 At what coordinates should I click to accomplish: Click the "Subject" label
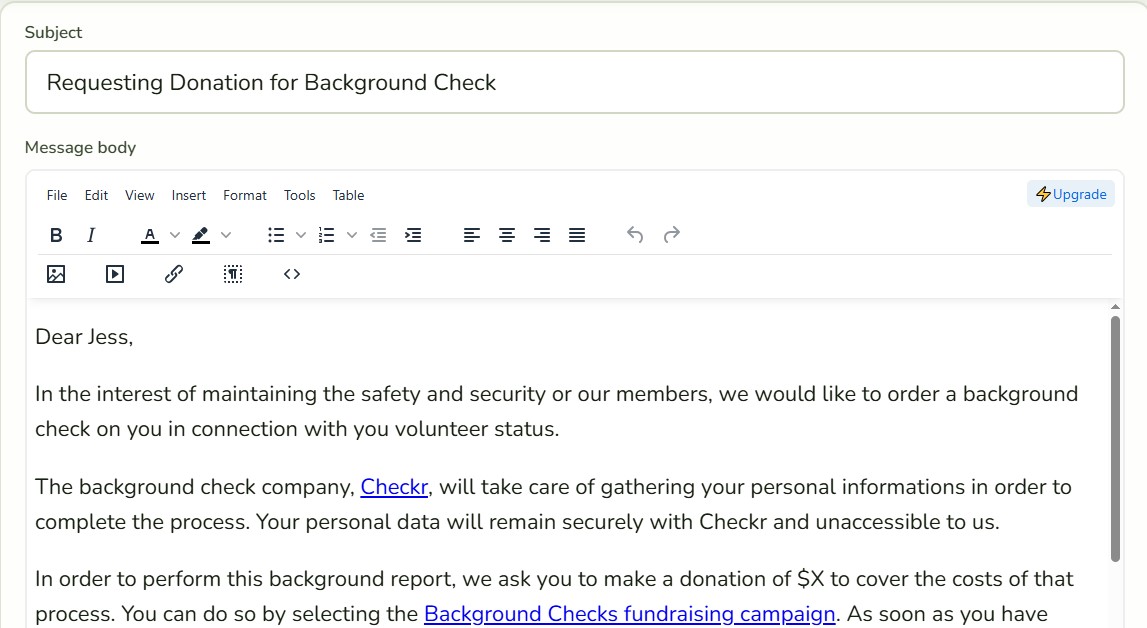(x=53, y=32)
